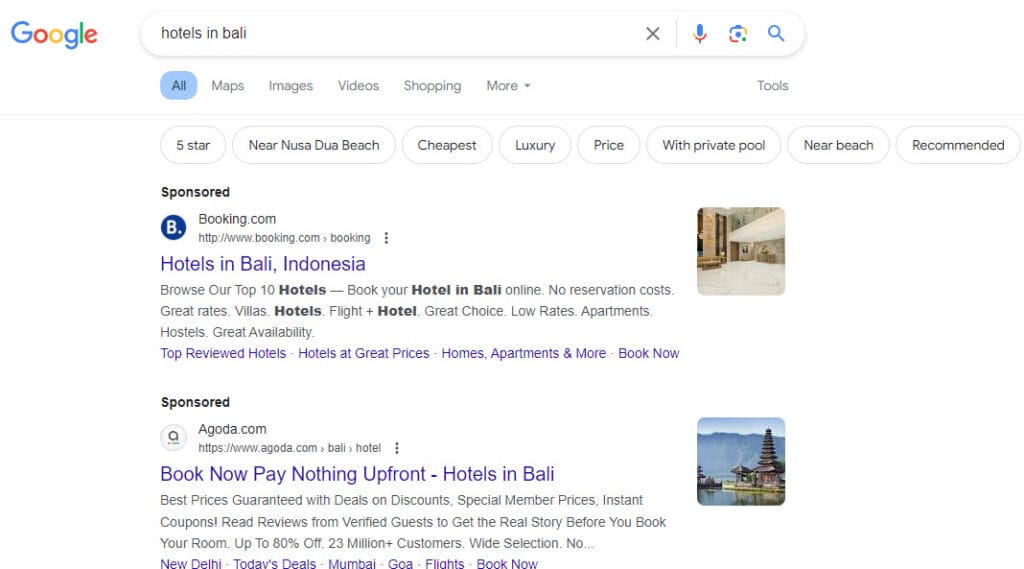Image resolution: width=1024 pixels, height=569 pixels.
Task: Switch to the Images tab
Action: coord(291,86)
